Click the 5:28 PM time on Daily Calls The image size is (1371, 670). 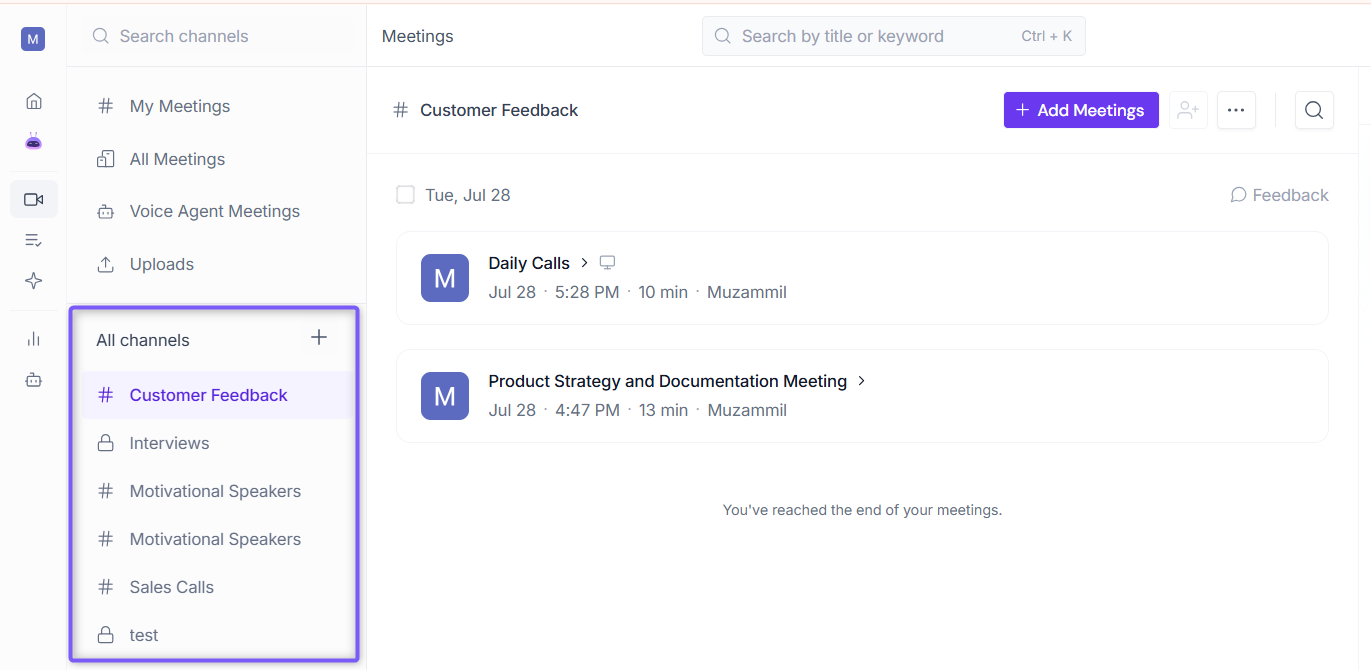(588, 292)
